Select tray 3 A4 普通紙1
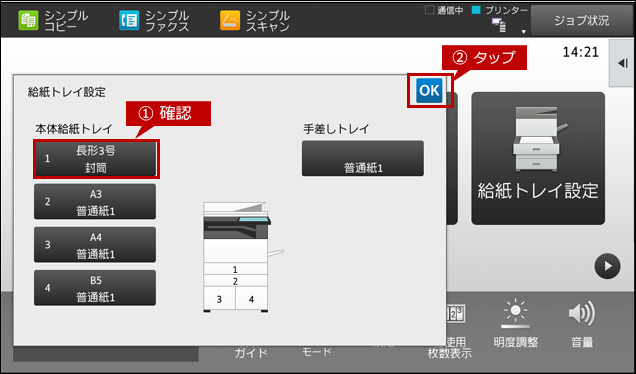The width and height of the screenshot is (636, 374). pyautogui.click(x=95, y=245)
